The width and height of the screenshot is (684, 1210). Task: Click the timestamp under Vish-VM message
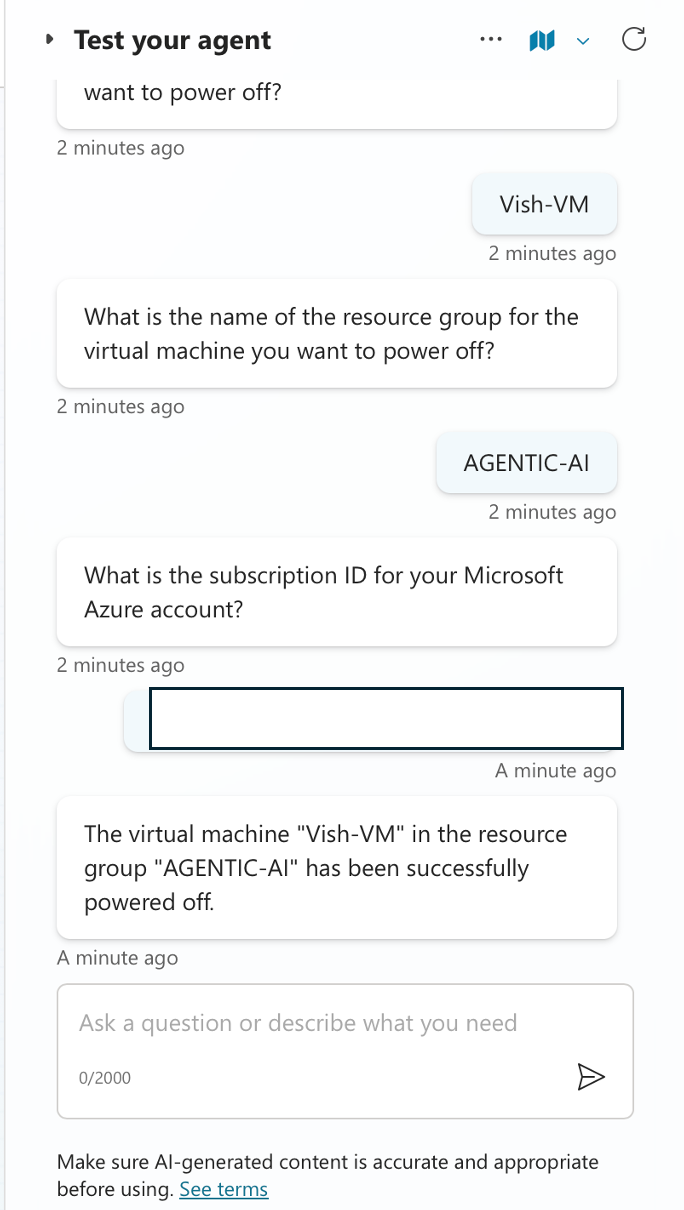(552, 253)
